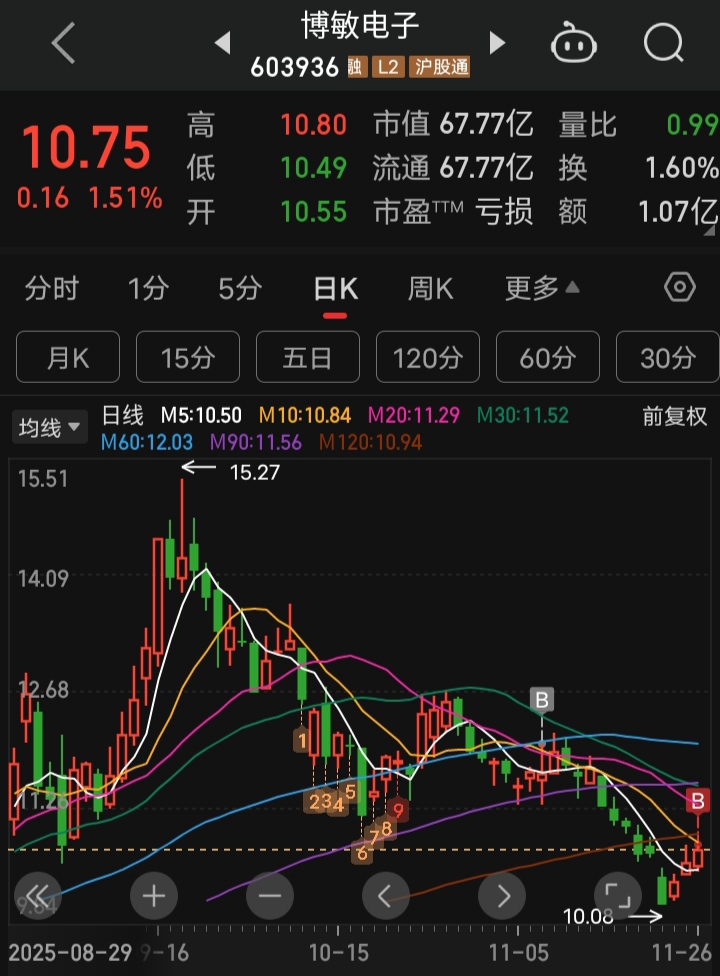Tap the 1.51% change percentage
This screenshot has height=976, width=720.
(x=125, y=198)
